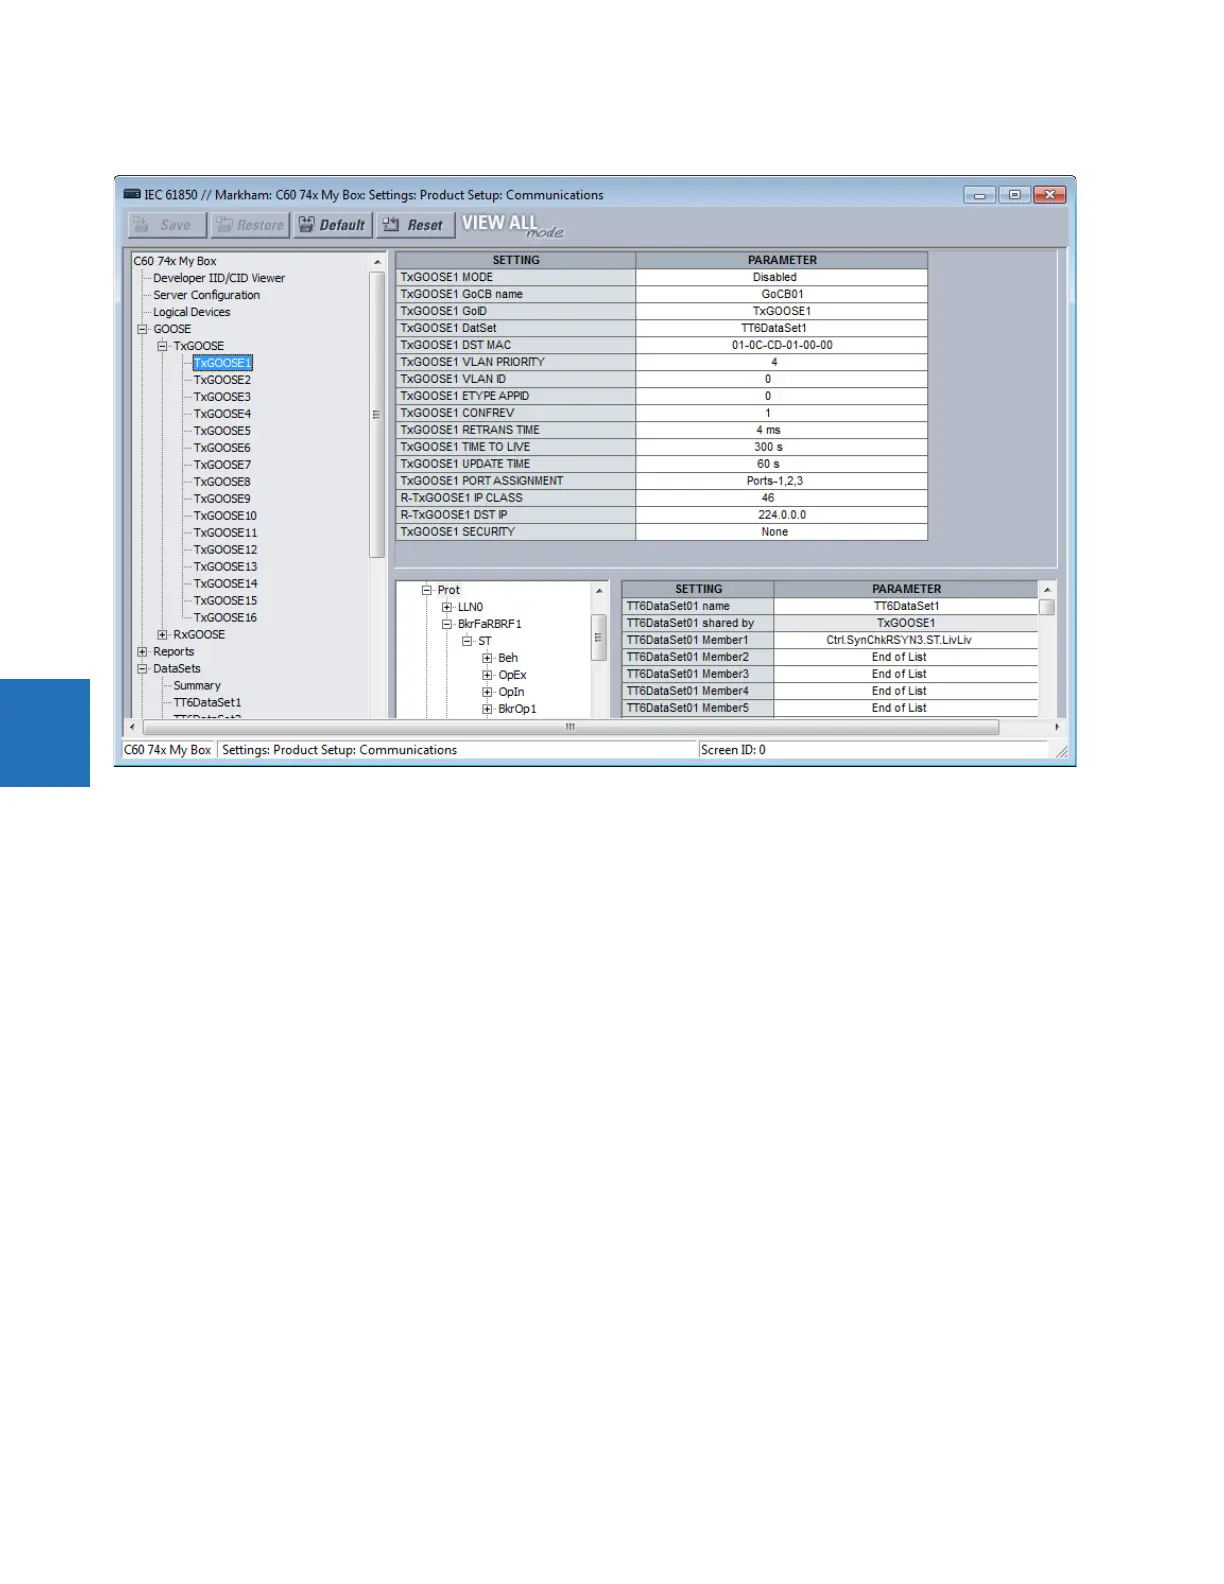Viewport: 1224px width, 1584px height.
Task: Click the TIME TO LIVE value 300 s
Action: click(x=782, y=447)
